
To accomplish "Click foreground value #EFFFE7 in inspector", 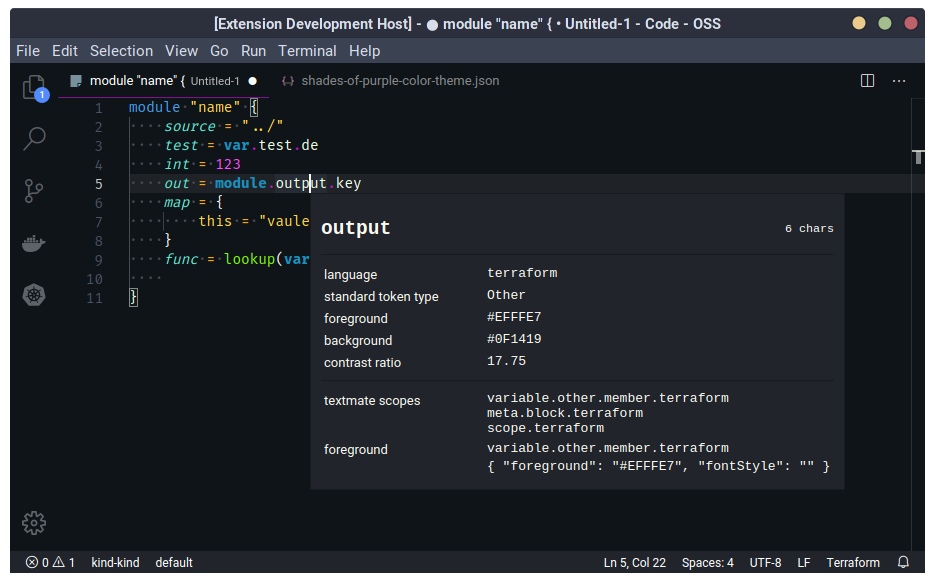I will coord(514,317).
